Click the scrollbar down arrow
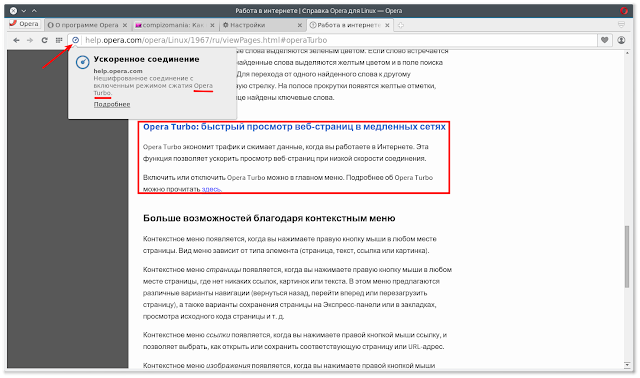The width and height of the screenshot is (640, 378). point(627,365)
